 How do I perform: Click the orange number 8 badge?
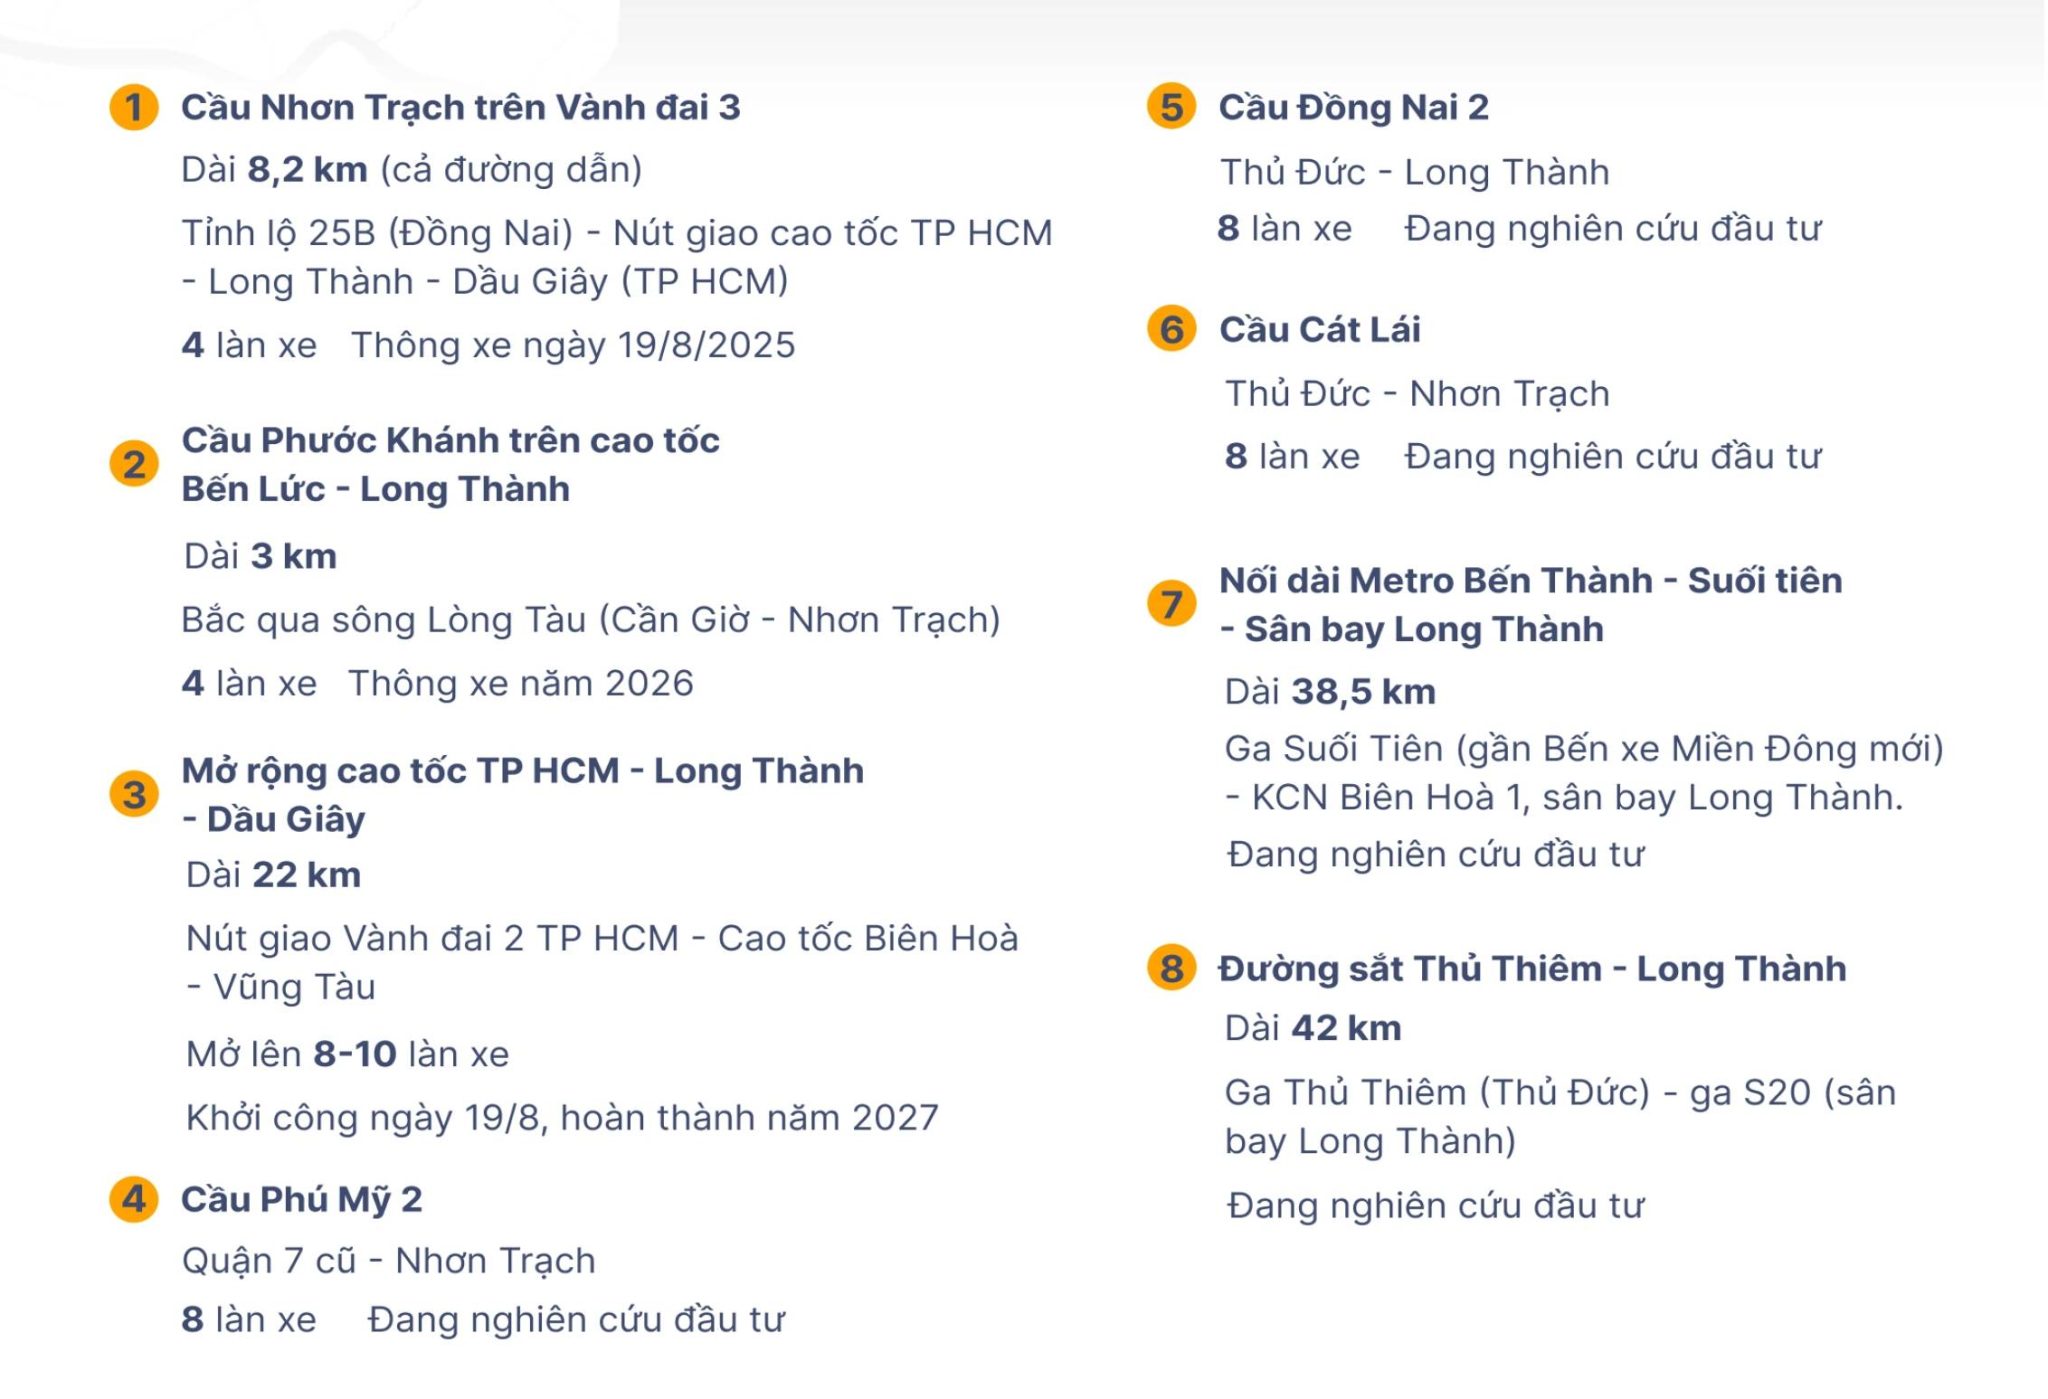pos(1172,968)
